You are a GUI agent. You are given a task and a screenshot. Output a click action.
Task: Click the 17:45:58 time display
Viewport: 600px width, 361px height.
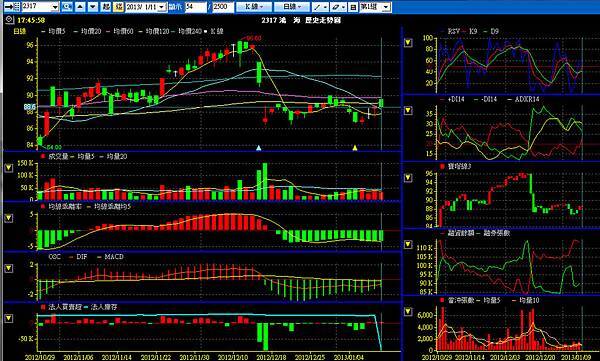coord(31,20)
